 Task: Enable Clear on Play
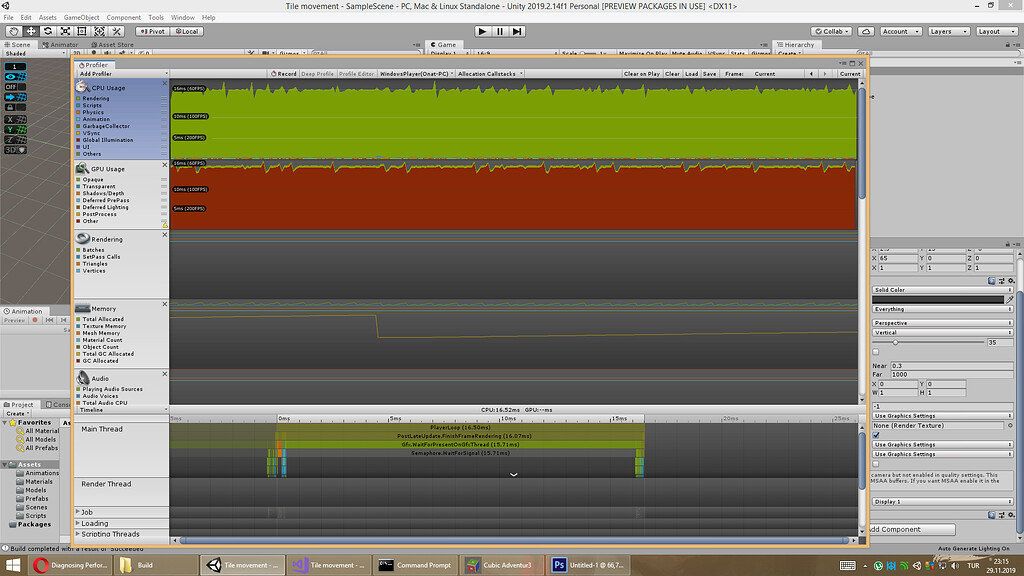click(x=642, y=73)
